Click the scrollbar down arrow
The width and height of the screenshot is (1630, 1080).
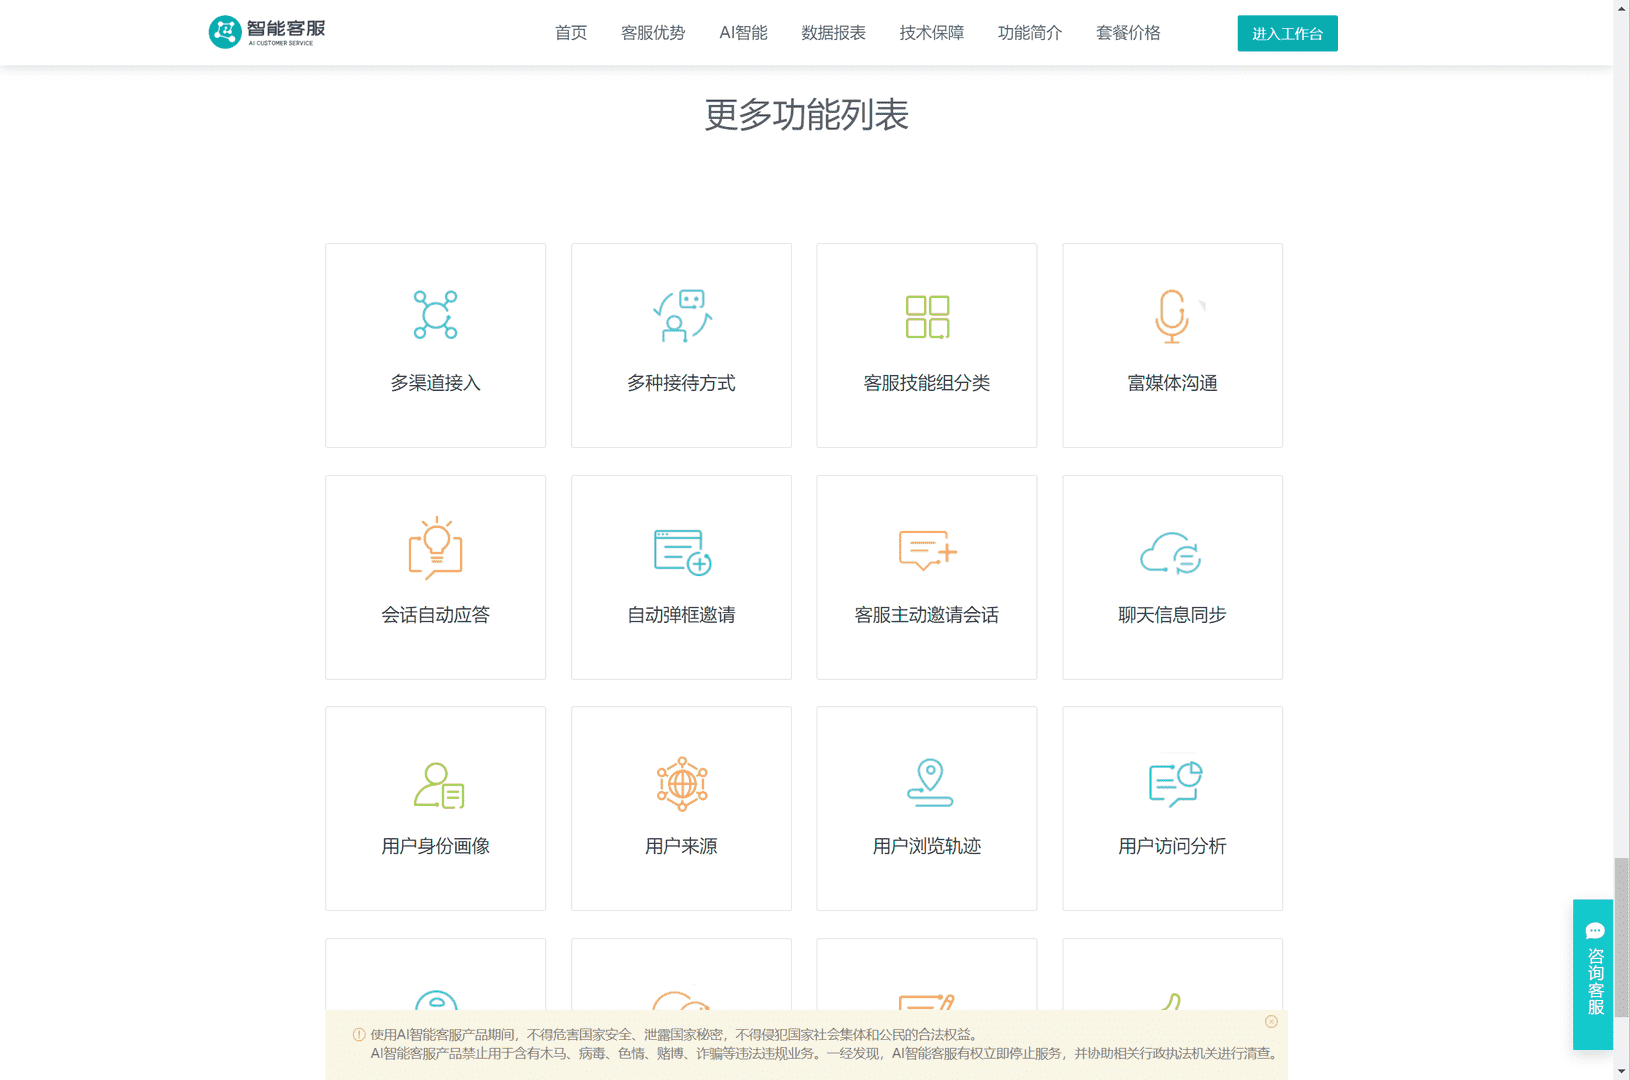pos(1621,1072)
